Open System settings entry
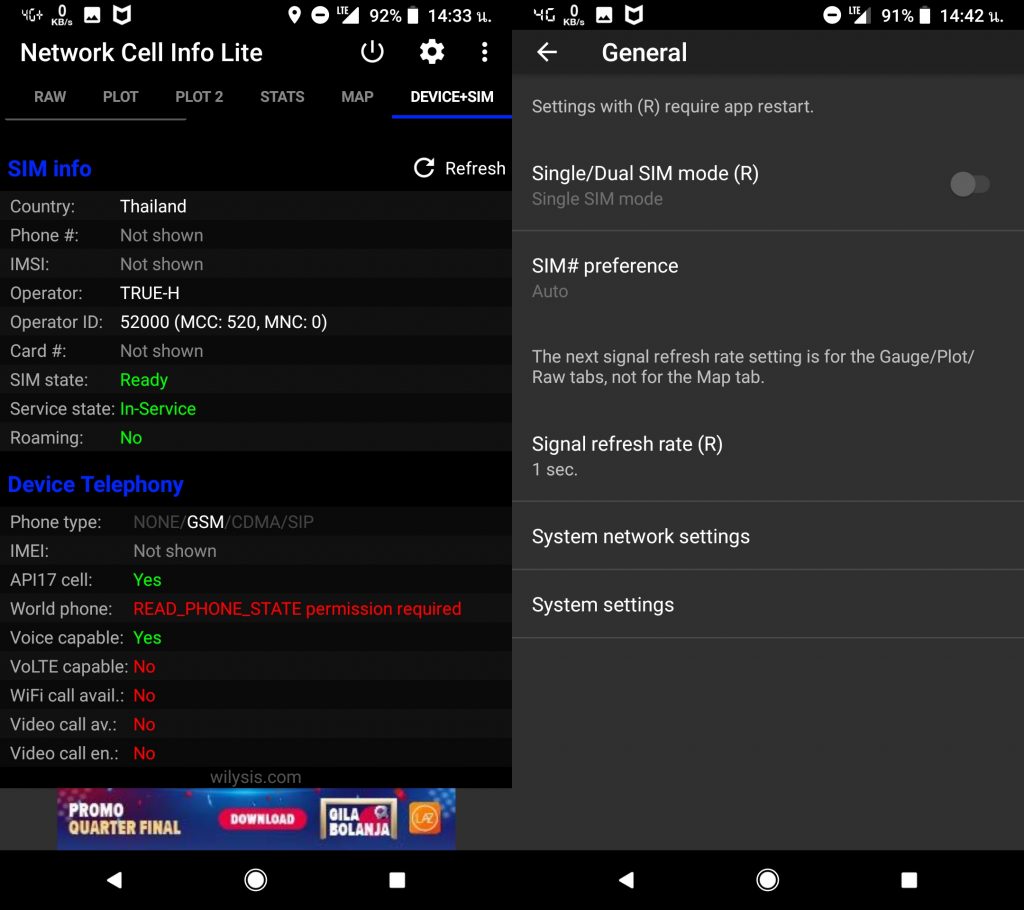The height and width of the screenshot is (910, 1024). click(x=768, y=604)
